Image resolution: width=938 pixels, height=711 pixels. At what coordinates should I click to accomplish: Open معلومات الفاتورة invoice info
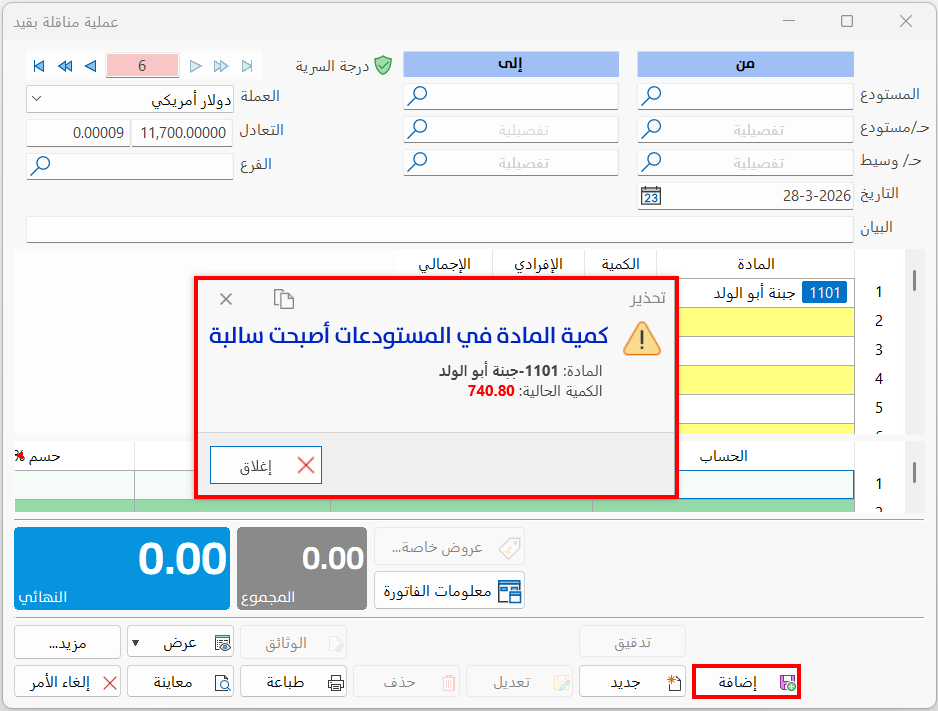click(x=450, y=591)
